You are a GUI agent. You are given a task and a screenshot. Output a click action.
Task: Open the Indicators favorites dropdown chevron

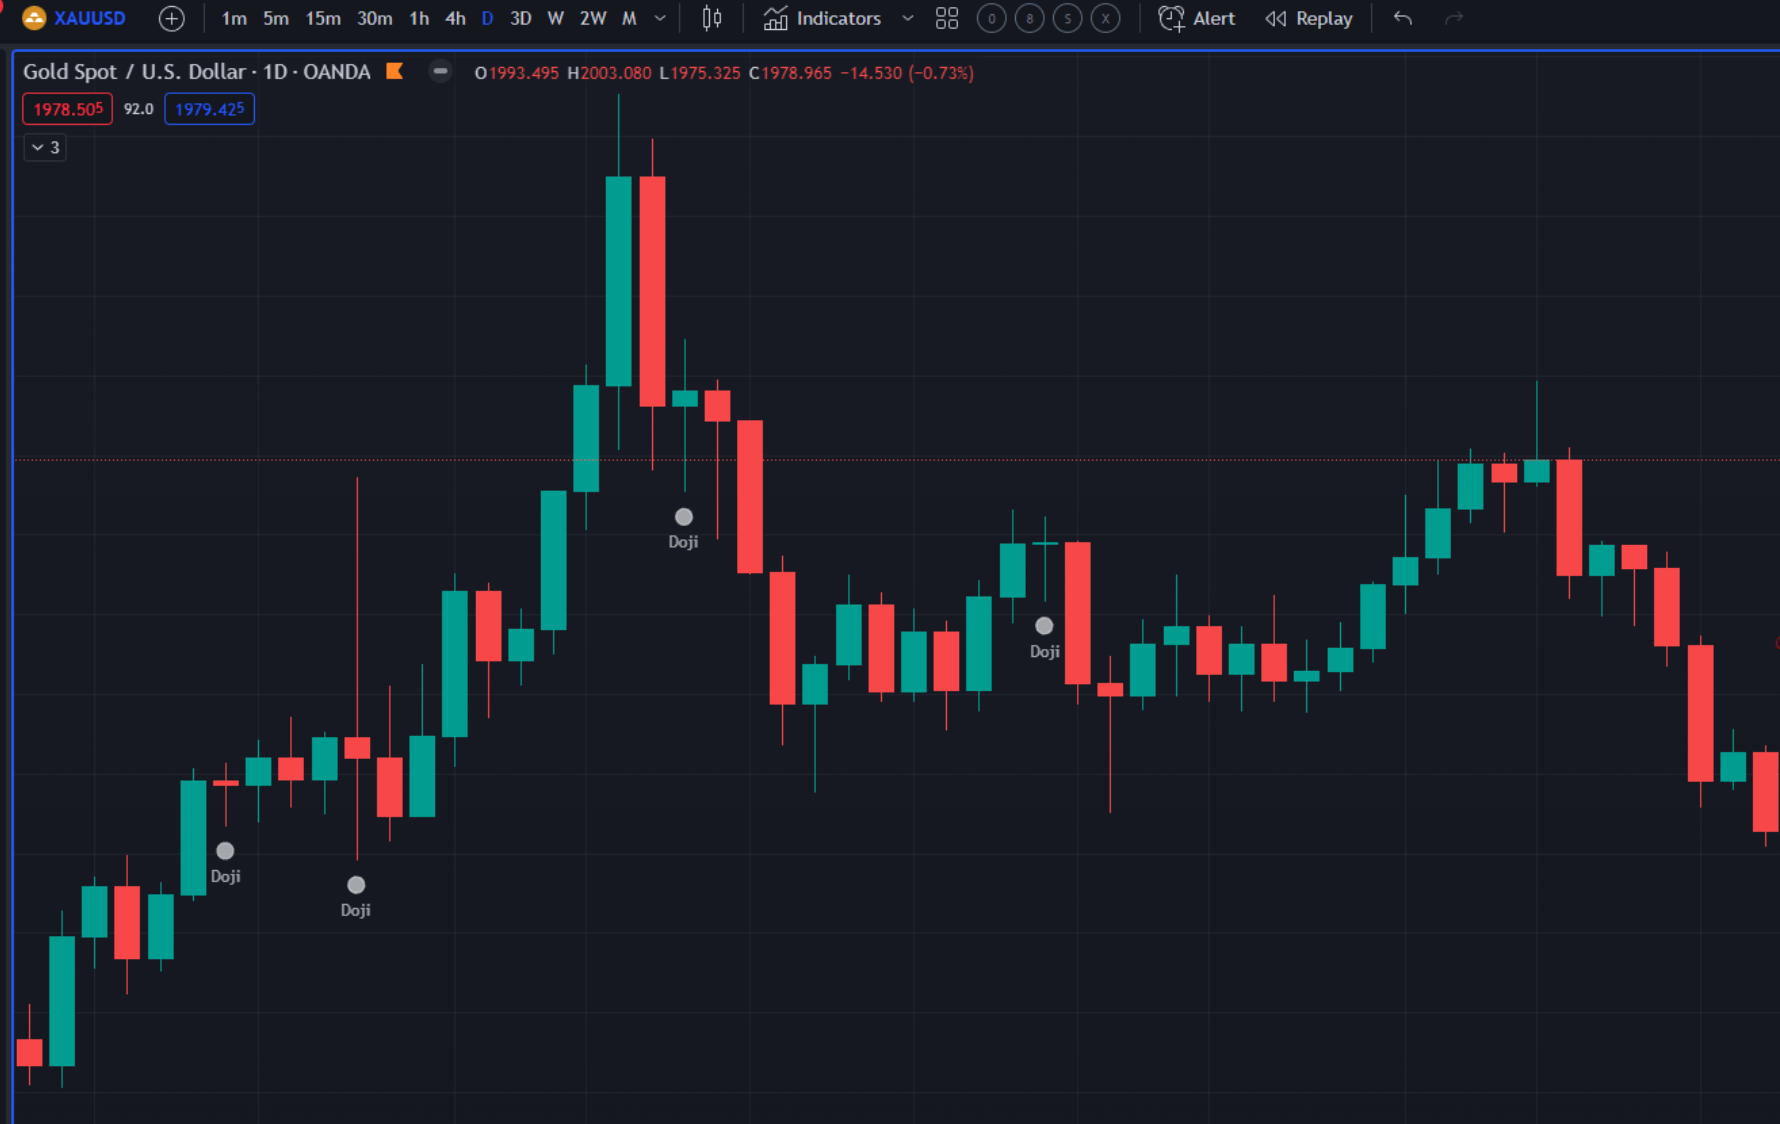[907, 18]
